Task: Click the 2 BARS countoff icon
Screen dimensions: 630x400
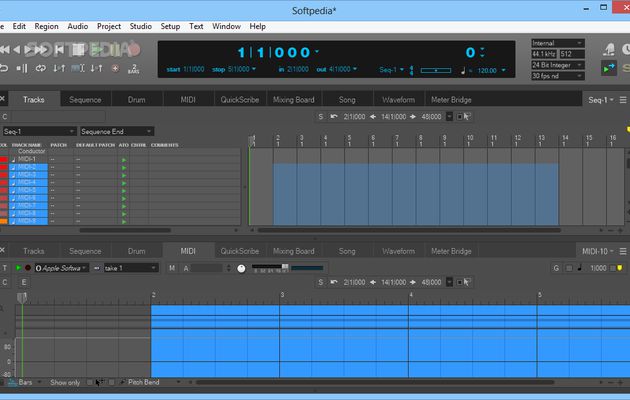Action: tap(134, 69)
